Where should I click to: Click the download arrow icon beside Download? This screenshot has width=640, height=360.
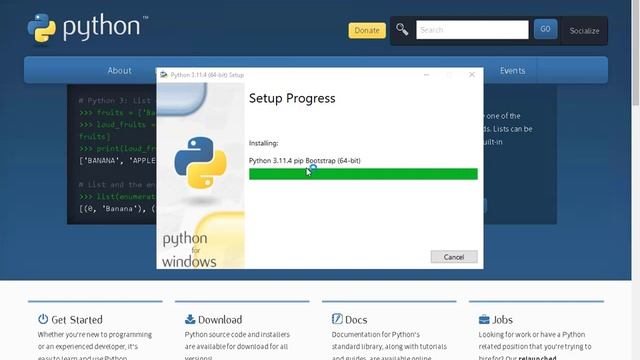tap(190, 319)
